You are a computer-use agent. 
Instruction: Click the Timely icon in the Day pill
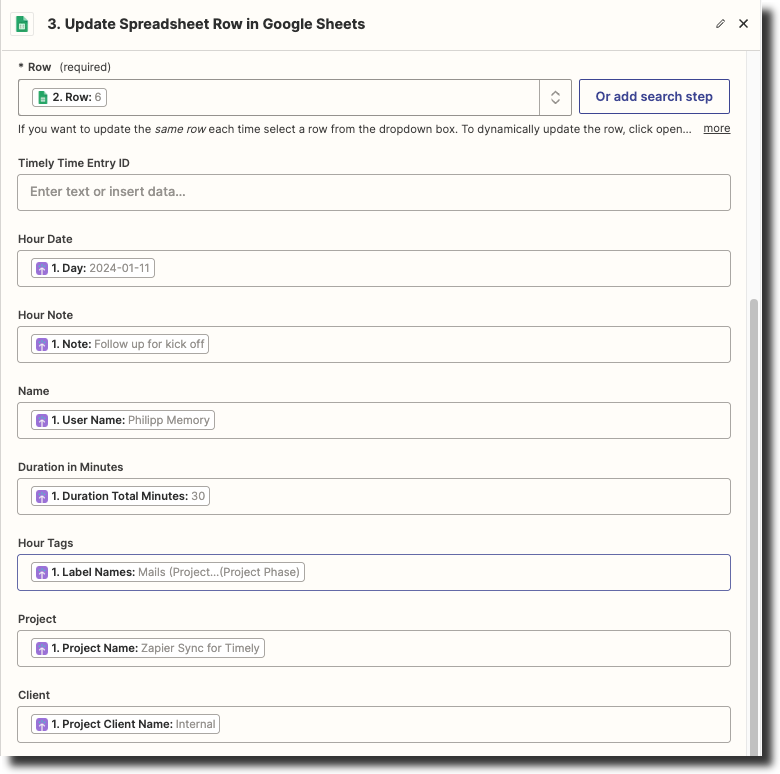42,269
